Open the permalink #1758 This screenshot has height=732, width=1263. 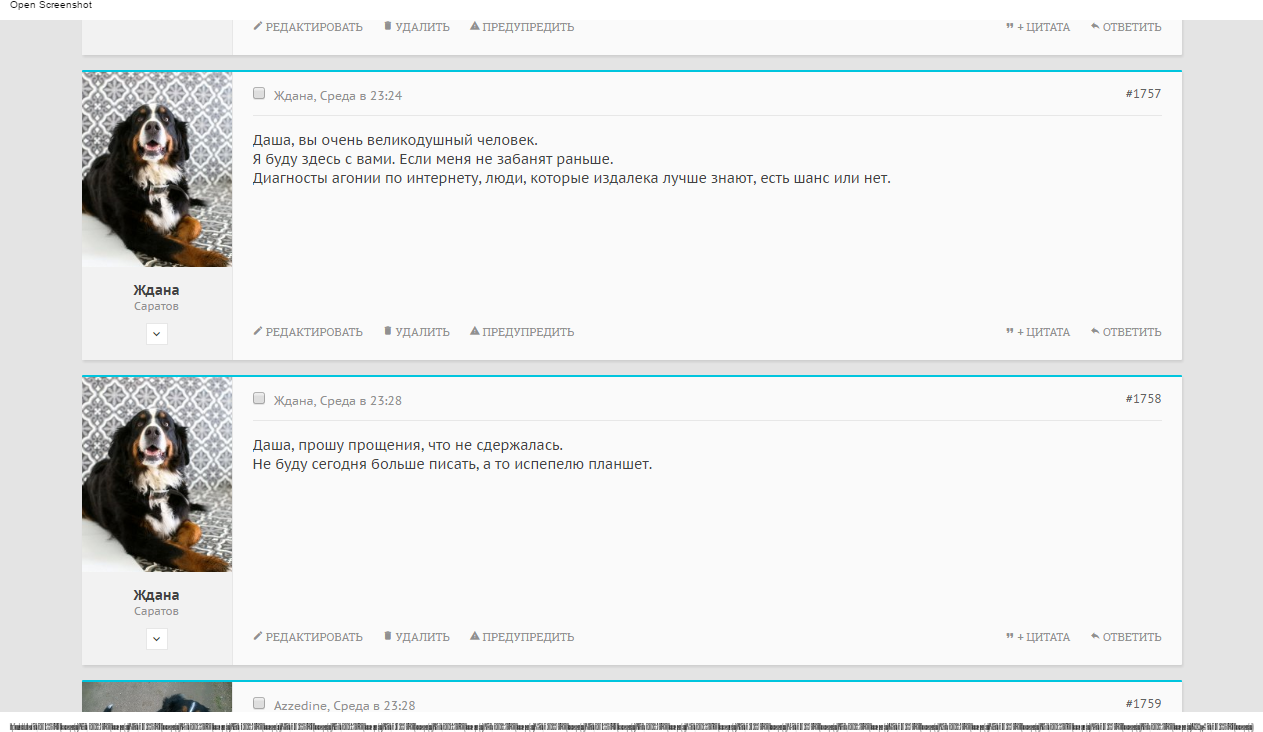click(x=1143, y=399)
